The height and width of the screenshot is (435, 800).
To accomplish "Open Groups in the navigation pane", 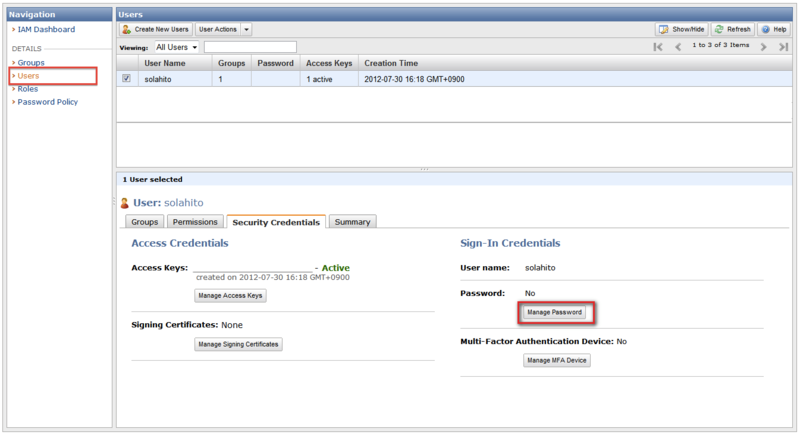I will tap(31, 63).
